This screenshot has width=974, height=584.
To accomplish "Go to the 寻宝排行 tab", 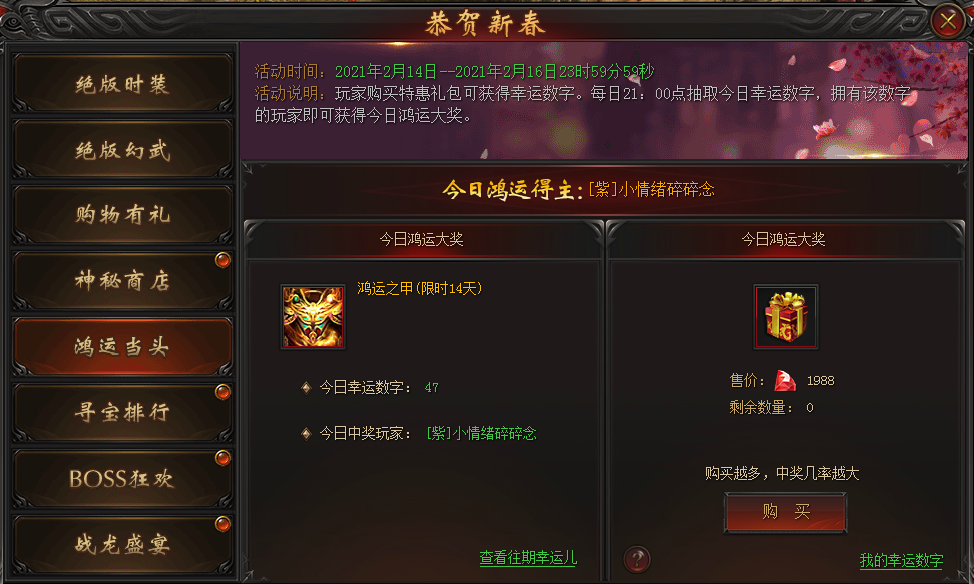I will [122, 413].
